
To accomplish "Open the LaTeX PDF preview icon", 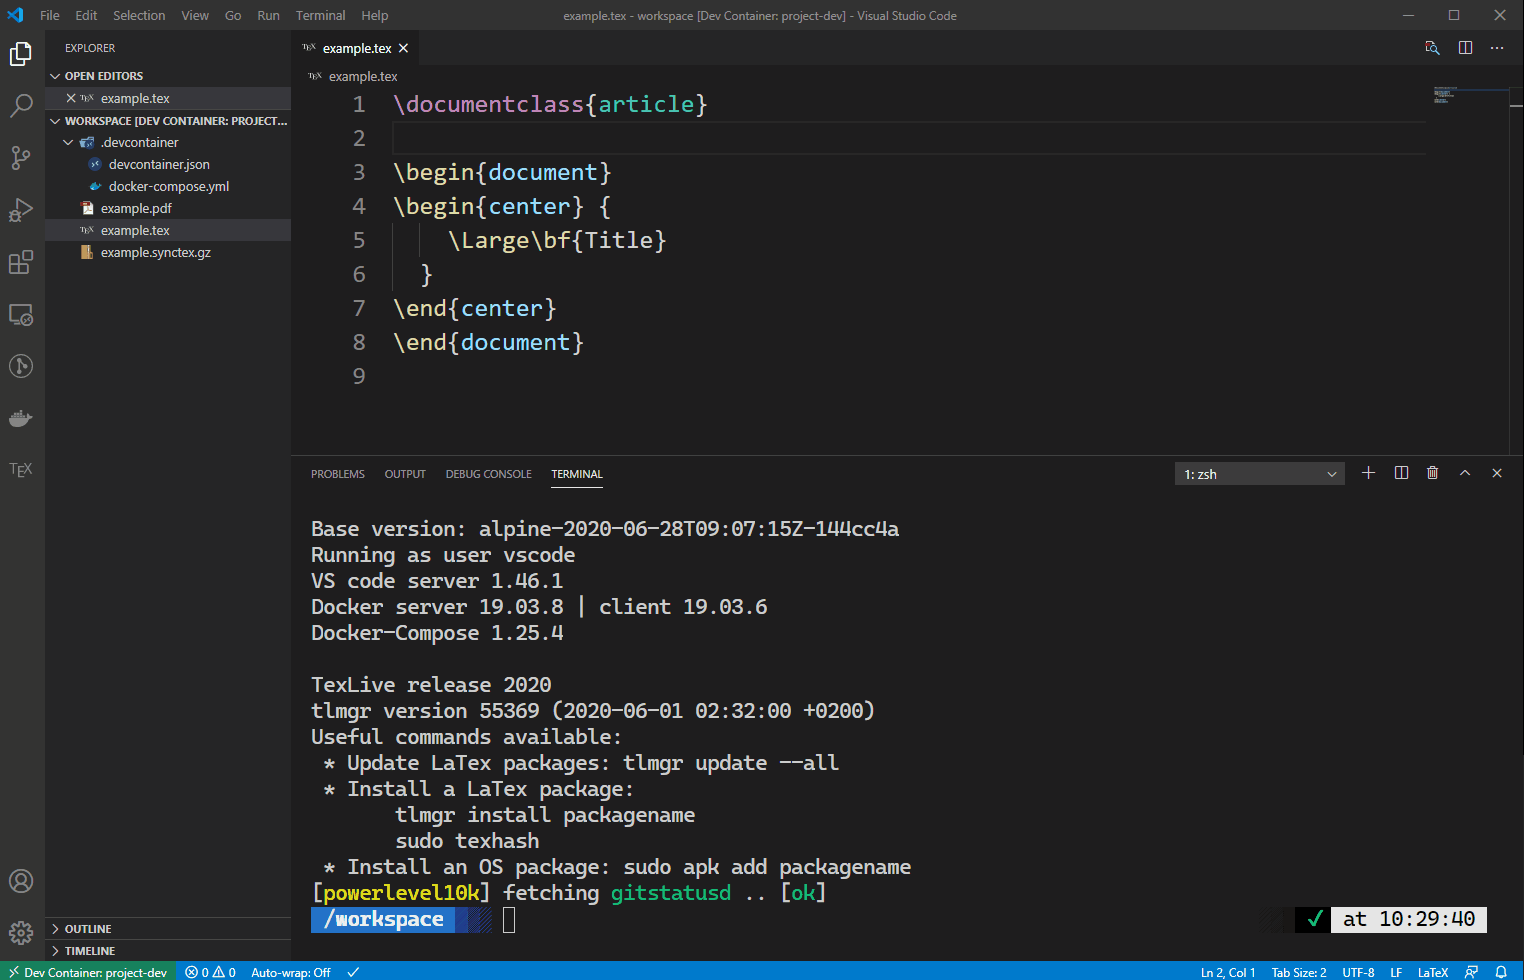I will [1432, 48].
